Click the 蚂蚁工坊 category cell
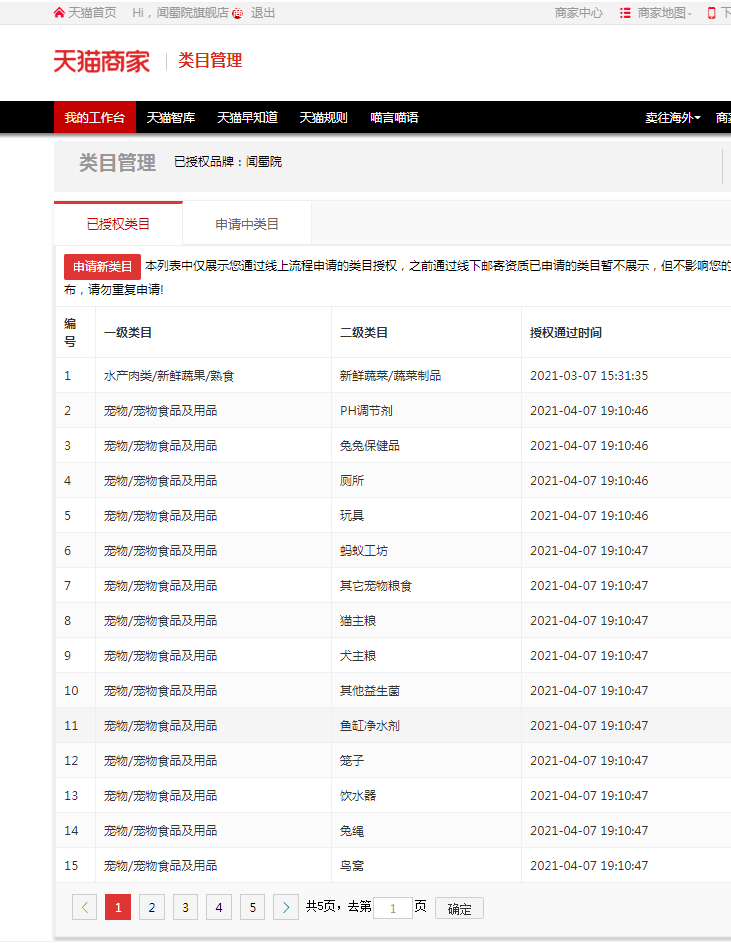The width and height of the screenshot is (731, 943). click(363, 550)
